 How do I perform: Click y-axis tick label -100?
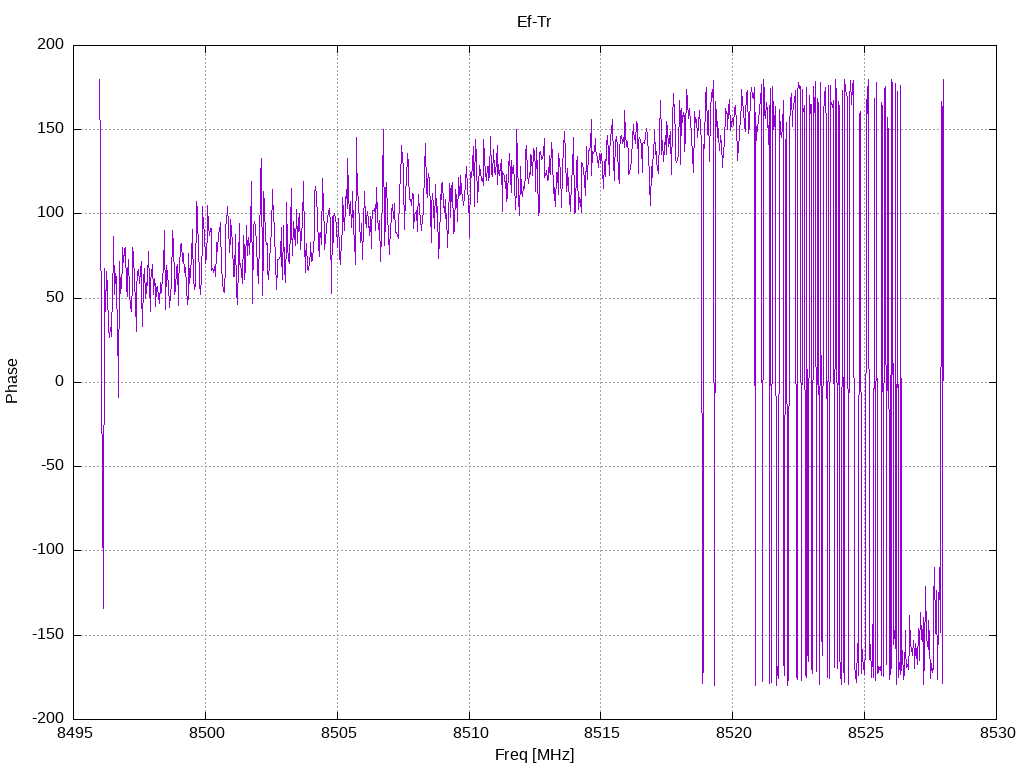click(48, 550)
